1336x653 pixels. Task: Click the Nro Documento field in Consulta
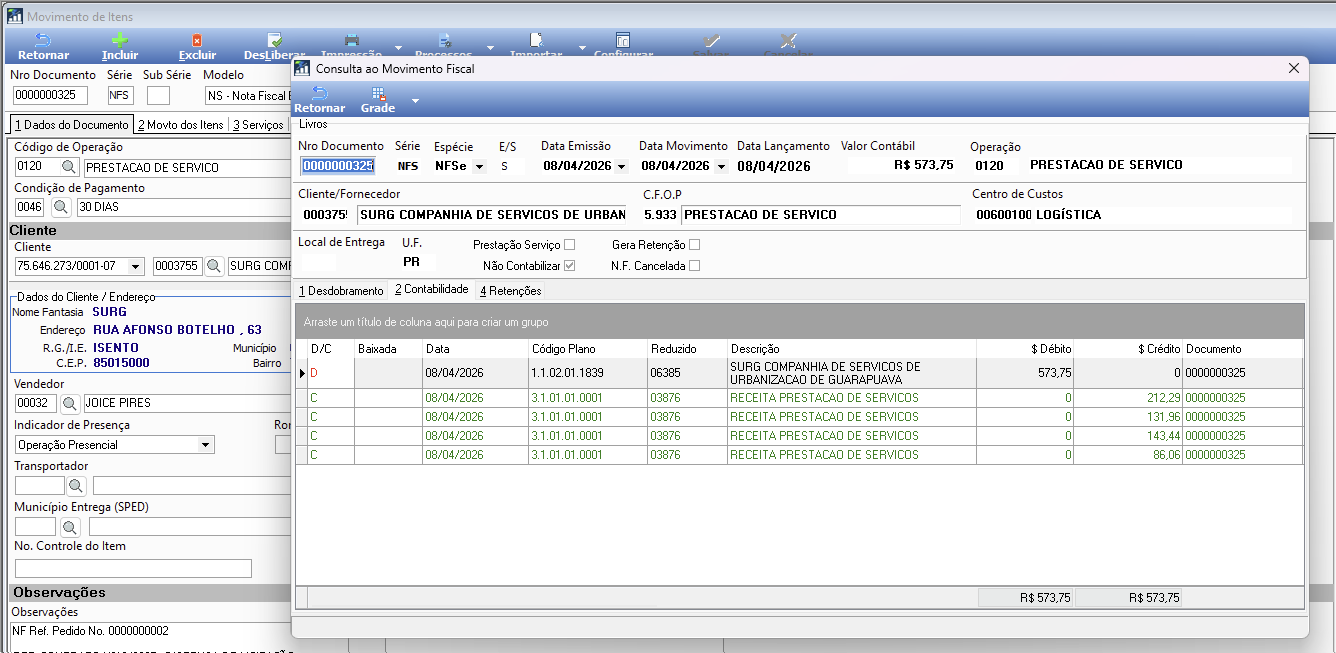(x=338, y=166)
